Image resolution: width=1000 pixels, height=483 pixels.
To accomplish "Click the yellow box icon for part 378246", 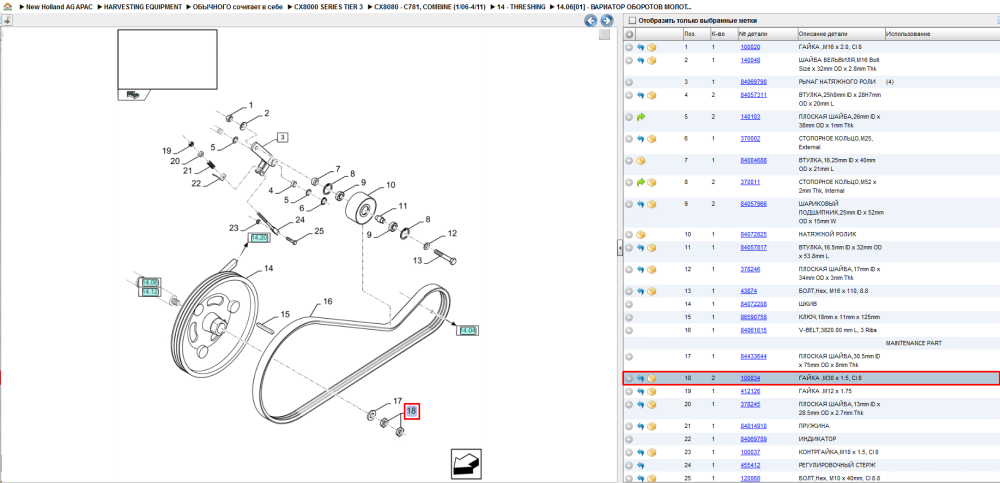I will point(652,269).
